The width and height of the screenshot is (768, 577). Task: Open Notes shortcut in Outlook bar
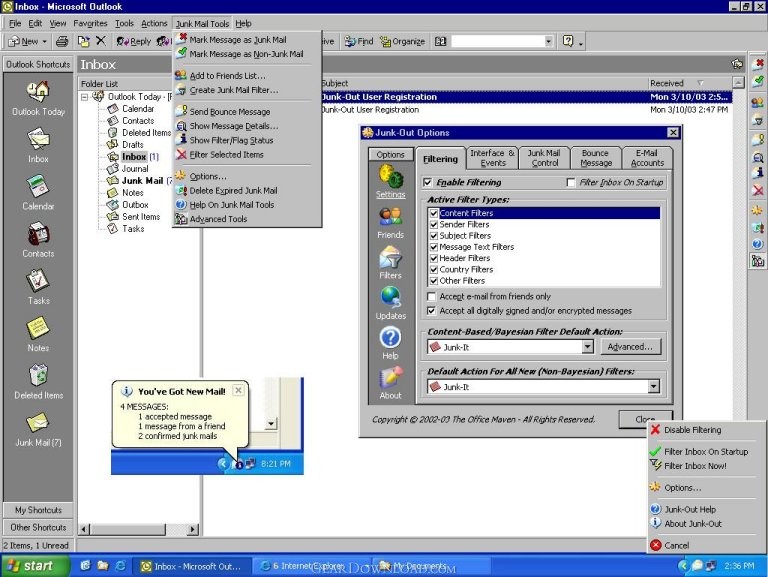38,328
